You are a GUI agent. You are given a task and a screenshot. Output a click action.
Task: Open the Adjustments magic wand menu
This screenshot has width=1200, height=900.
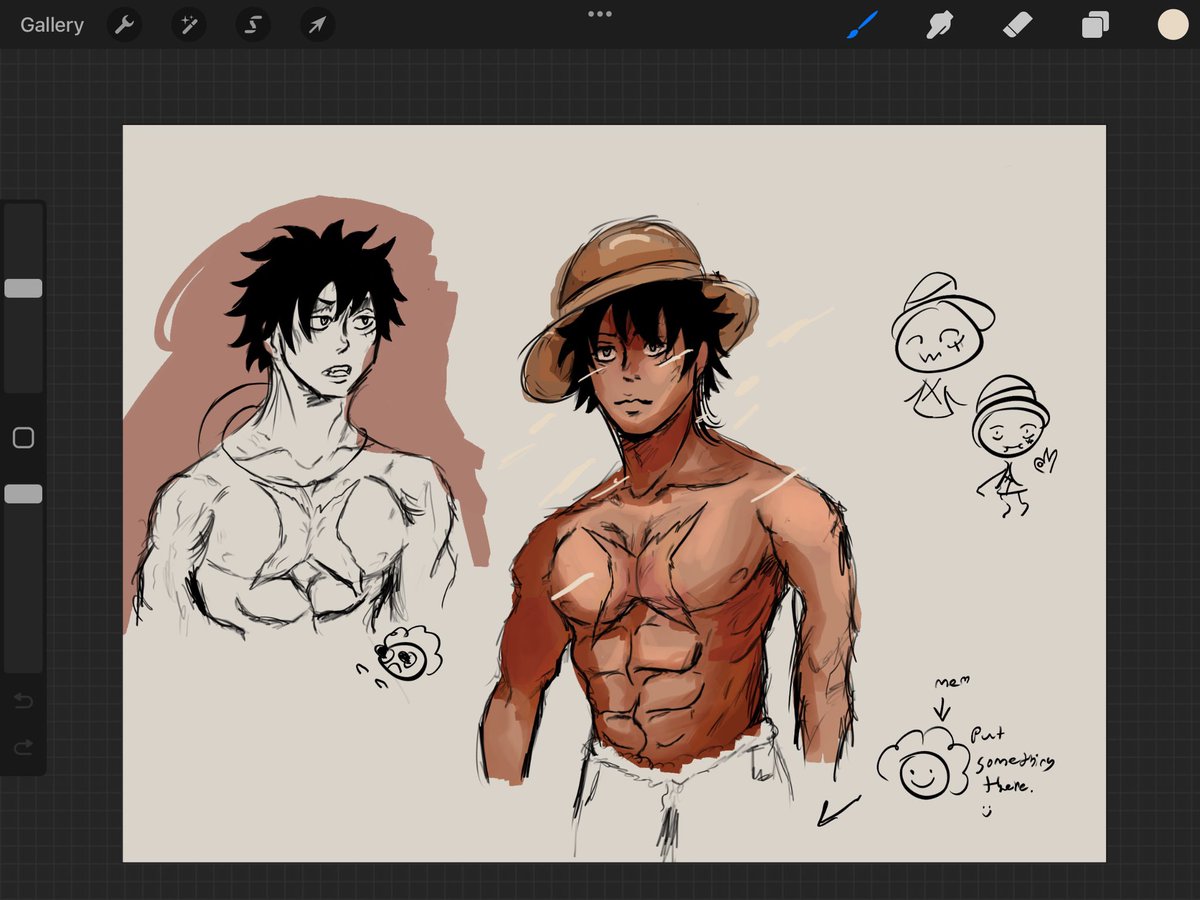click(189, 25)
